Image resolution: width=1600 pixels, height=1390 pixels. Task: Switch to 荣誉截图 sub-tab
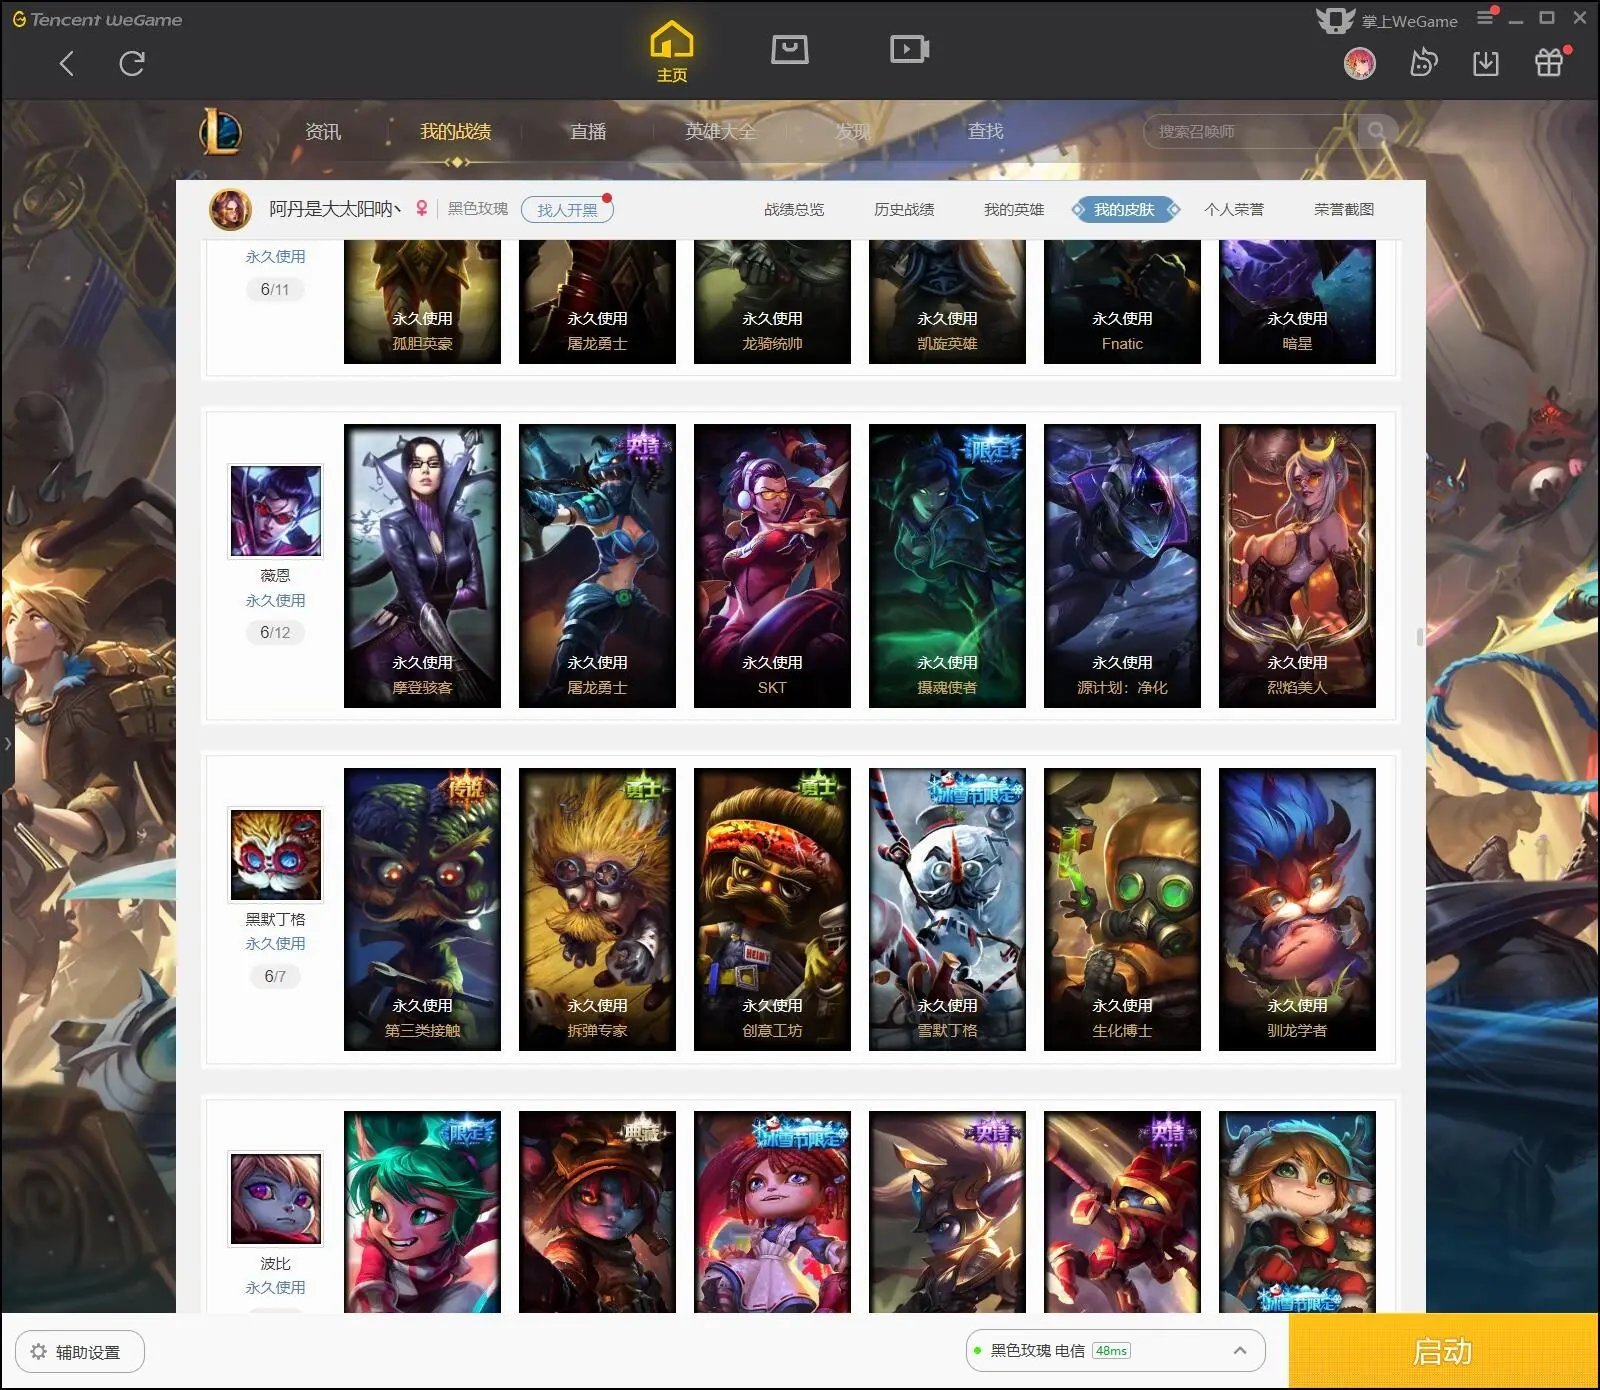(x=1344, y=209)
